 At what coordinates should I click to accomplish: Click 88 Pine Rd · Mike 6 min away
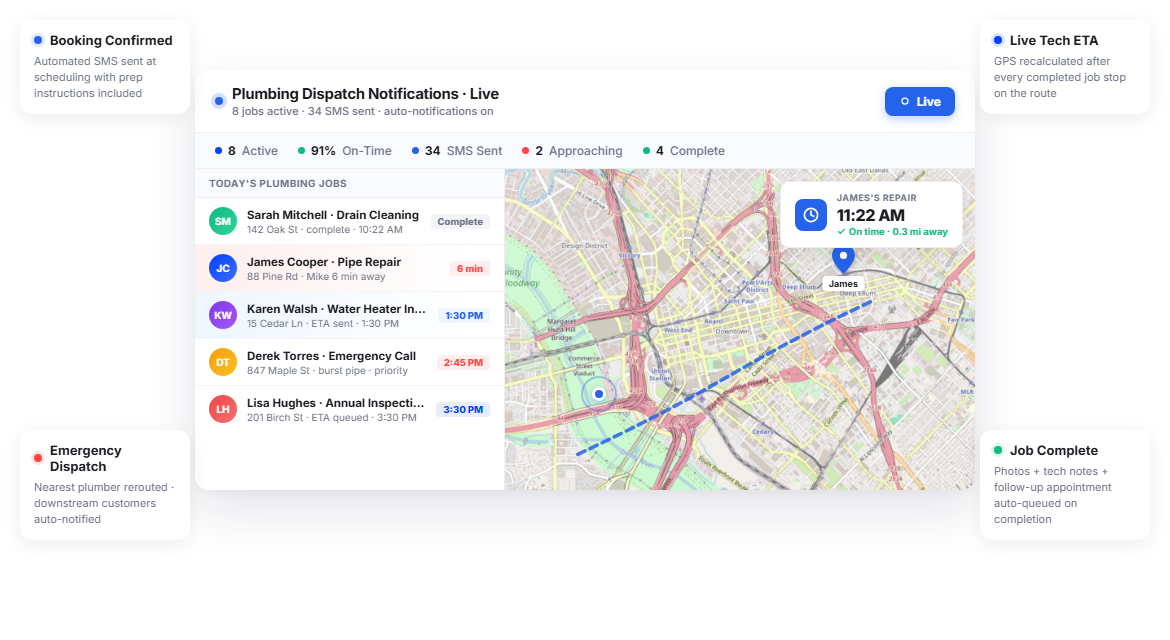(x=316, y=277)
